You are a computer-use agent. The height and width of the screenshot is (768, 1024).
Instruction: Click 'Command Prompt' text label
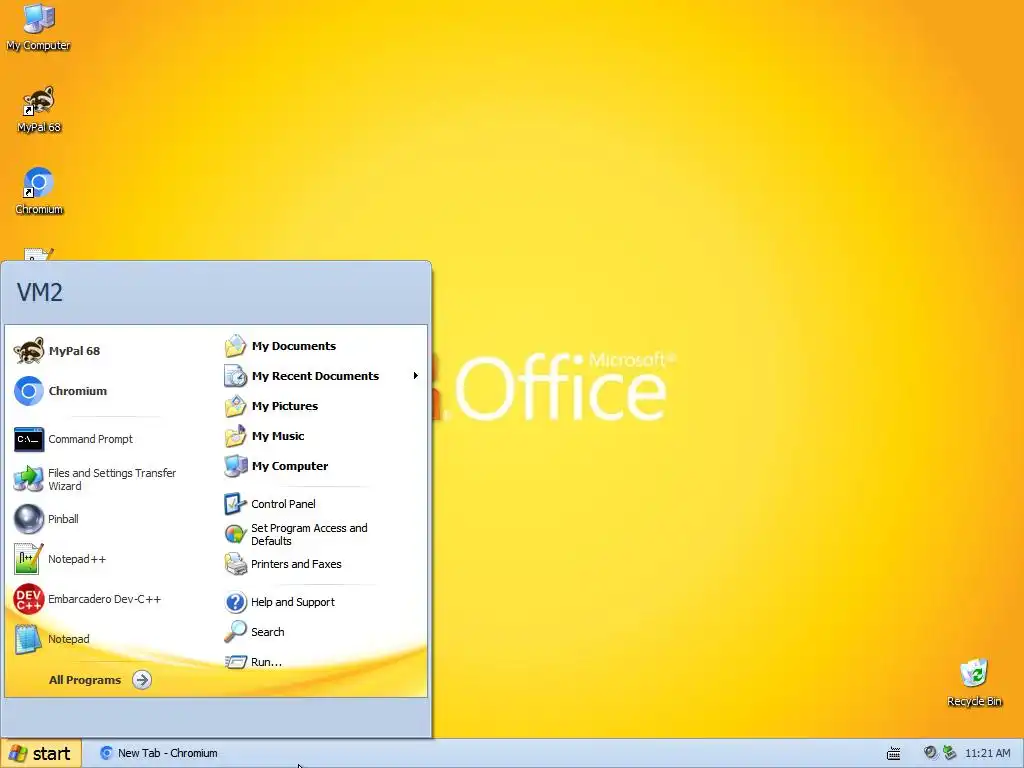pos(90,439)
